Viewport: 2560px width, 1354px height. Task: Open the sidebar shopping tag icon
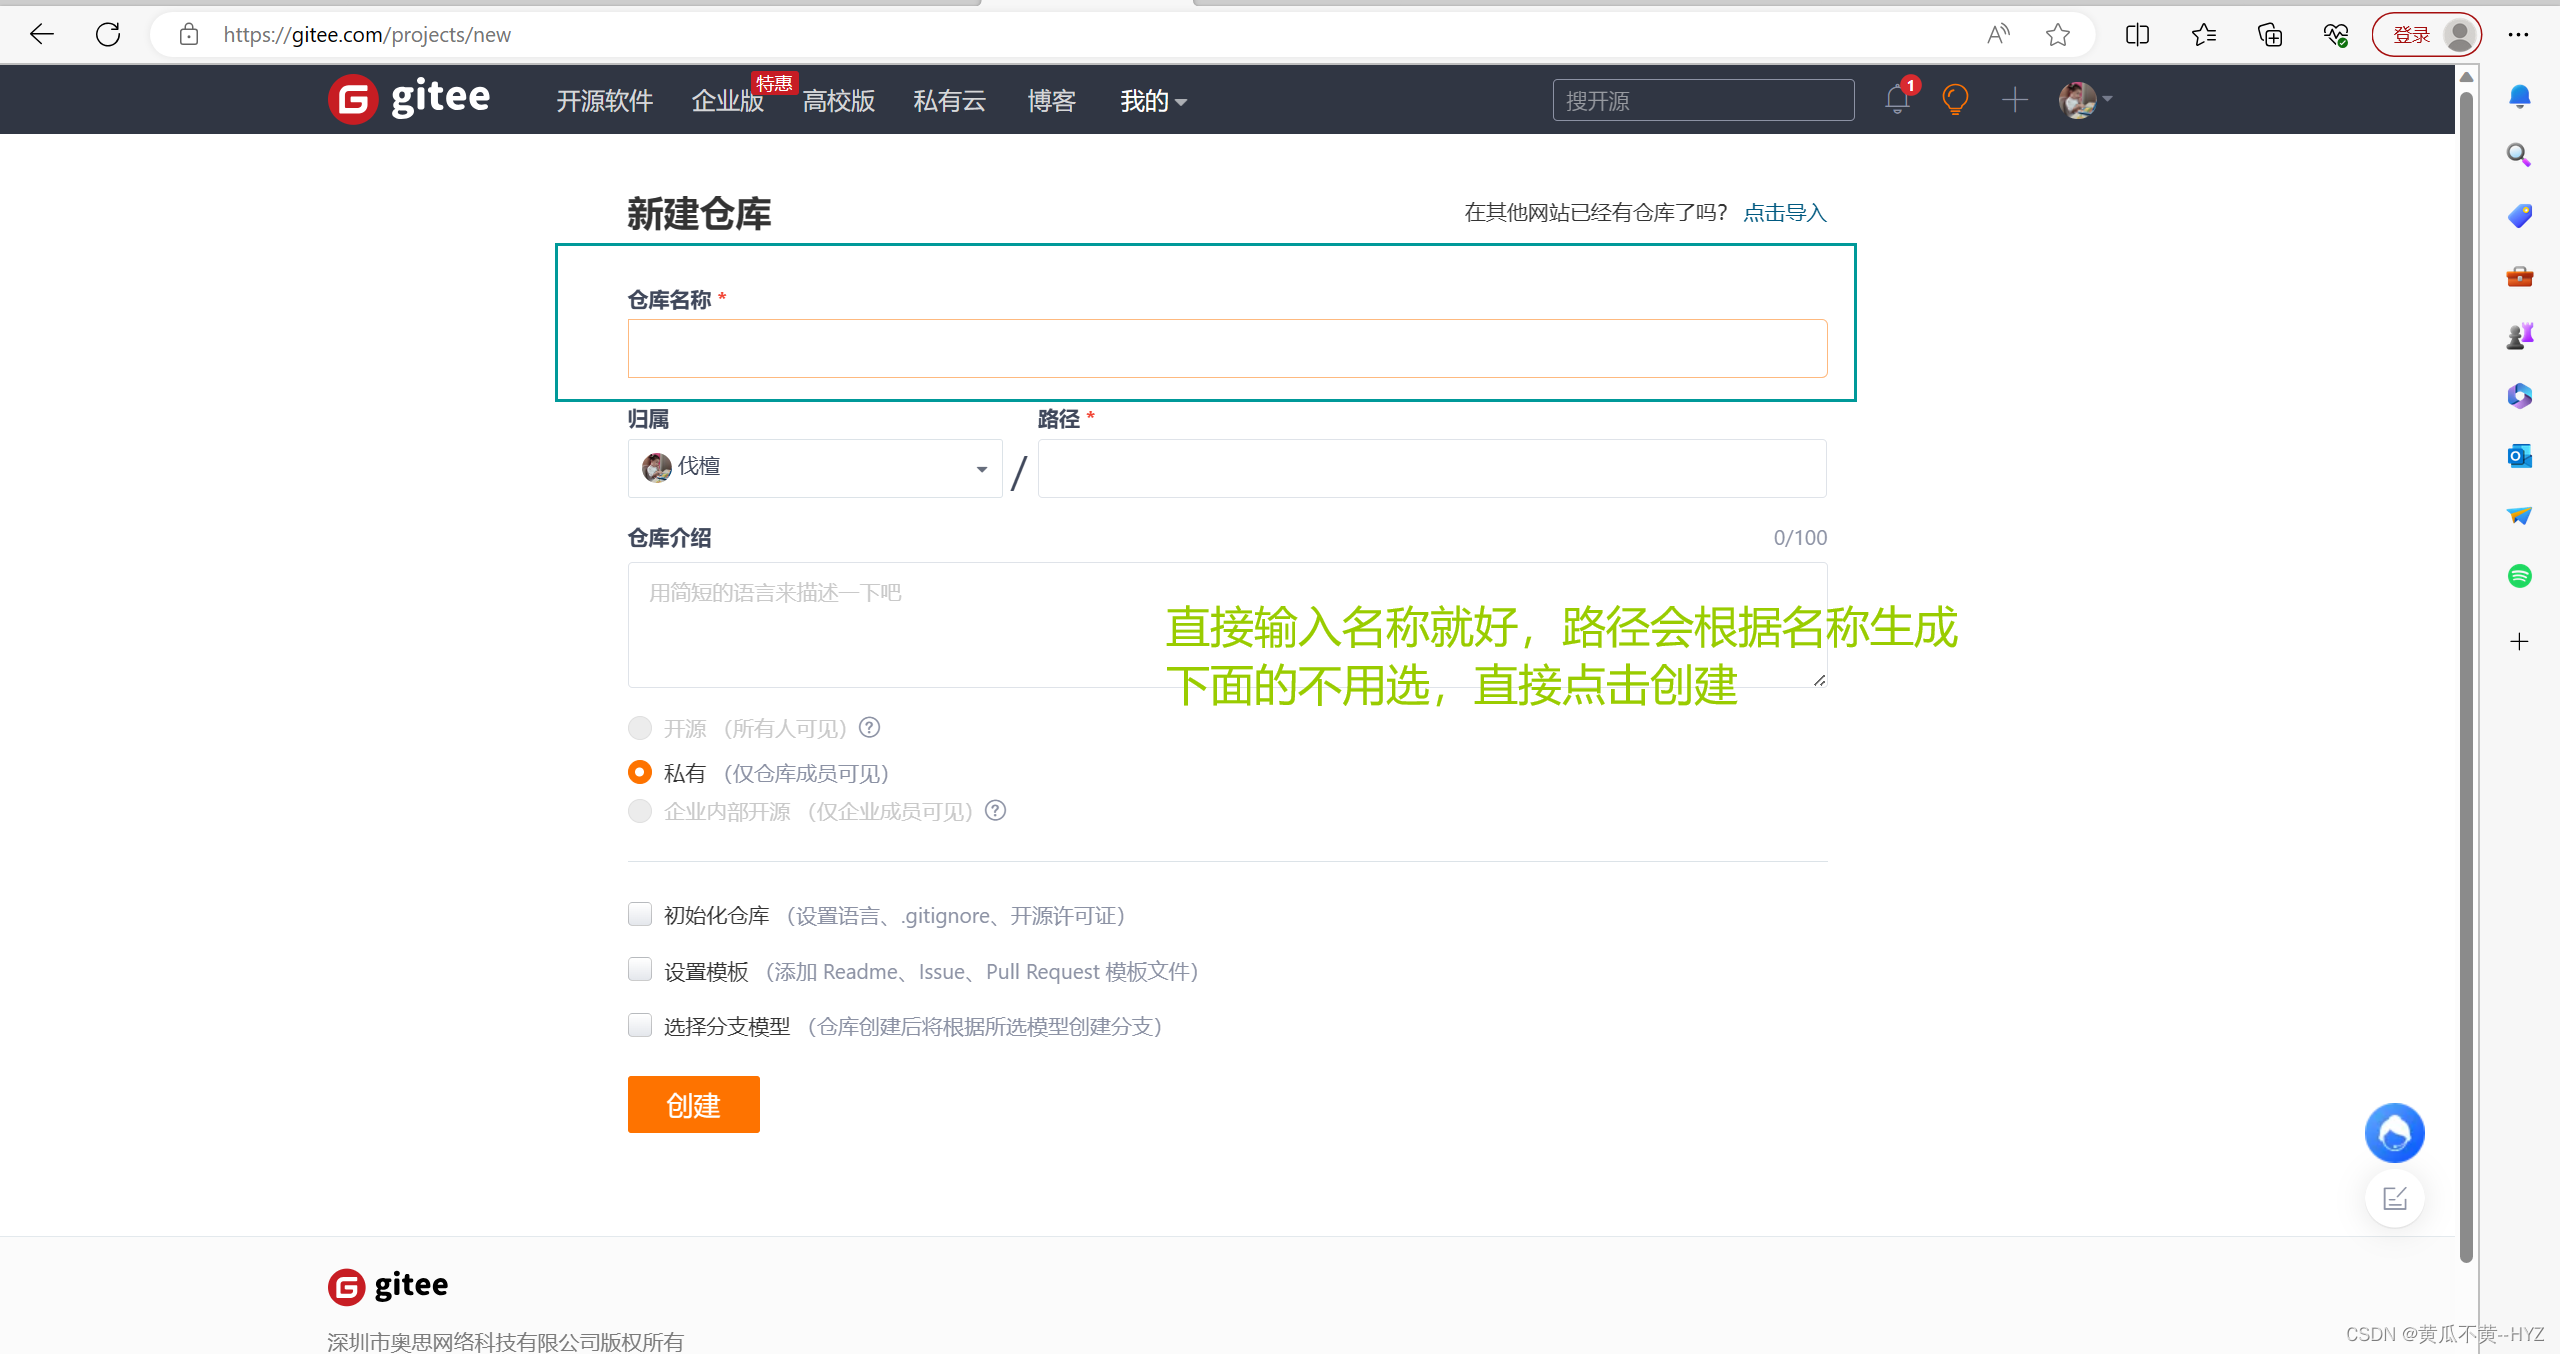point(2519,215)
